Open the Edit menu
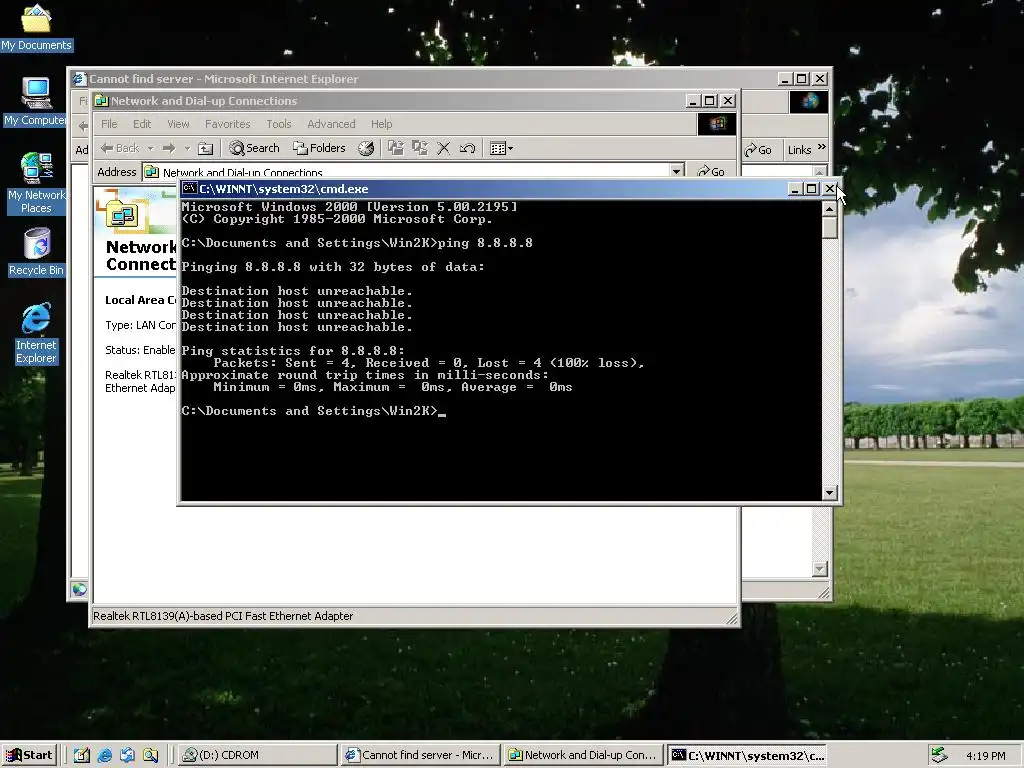Image resolution: width=1024 pixels, height=768 pixels. point(142,124)
